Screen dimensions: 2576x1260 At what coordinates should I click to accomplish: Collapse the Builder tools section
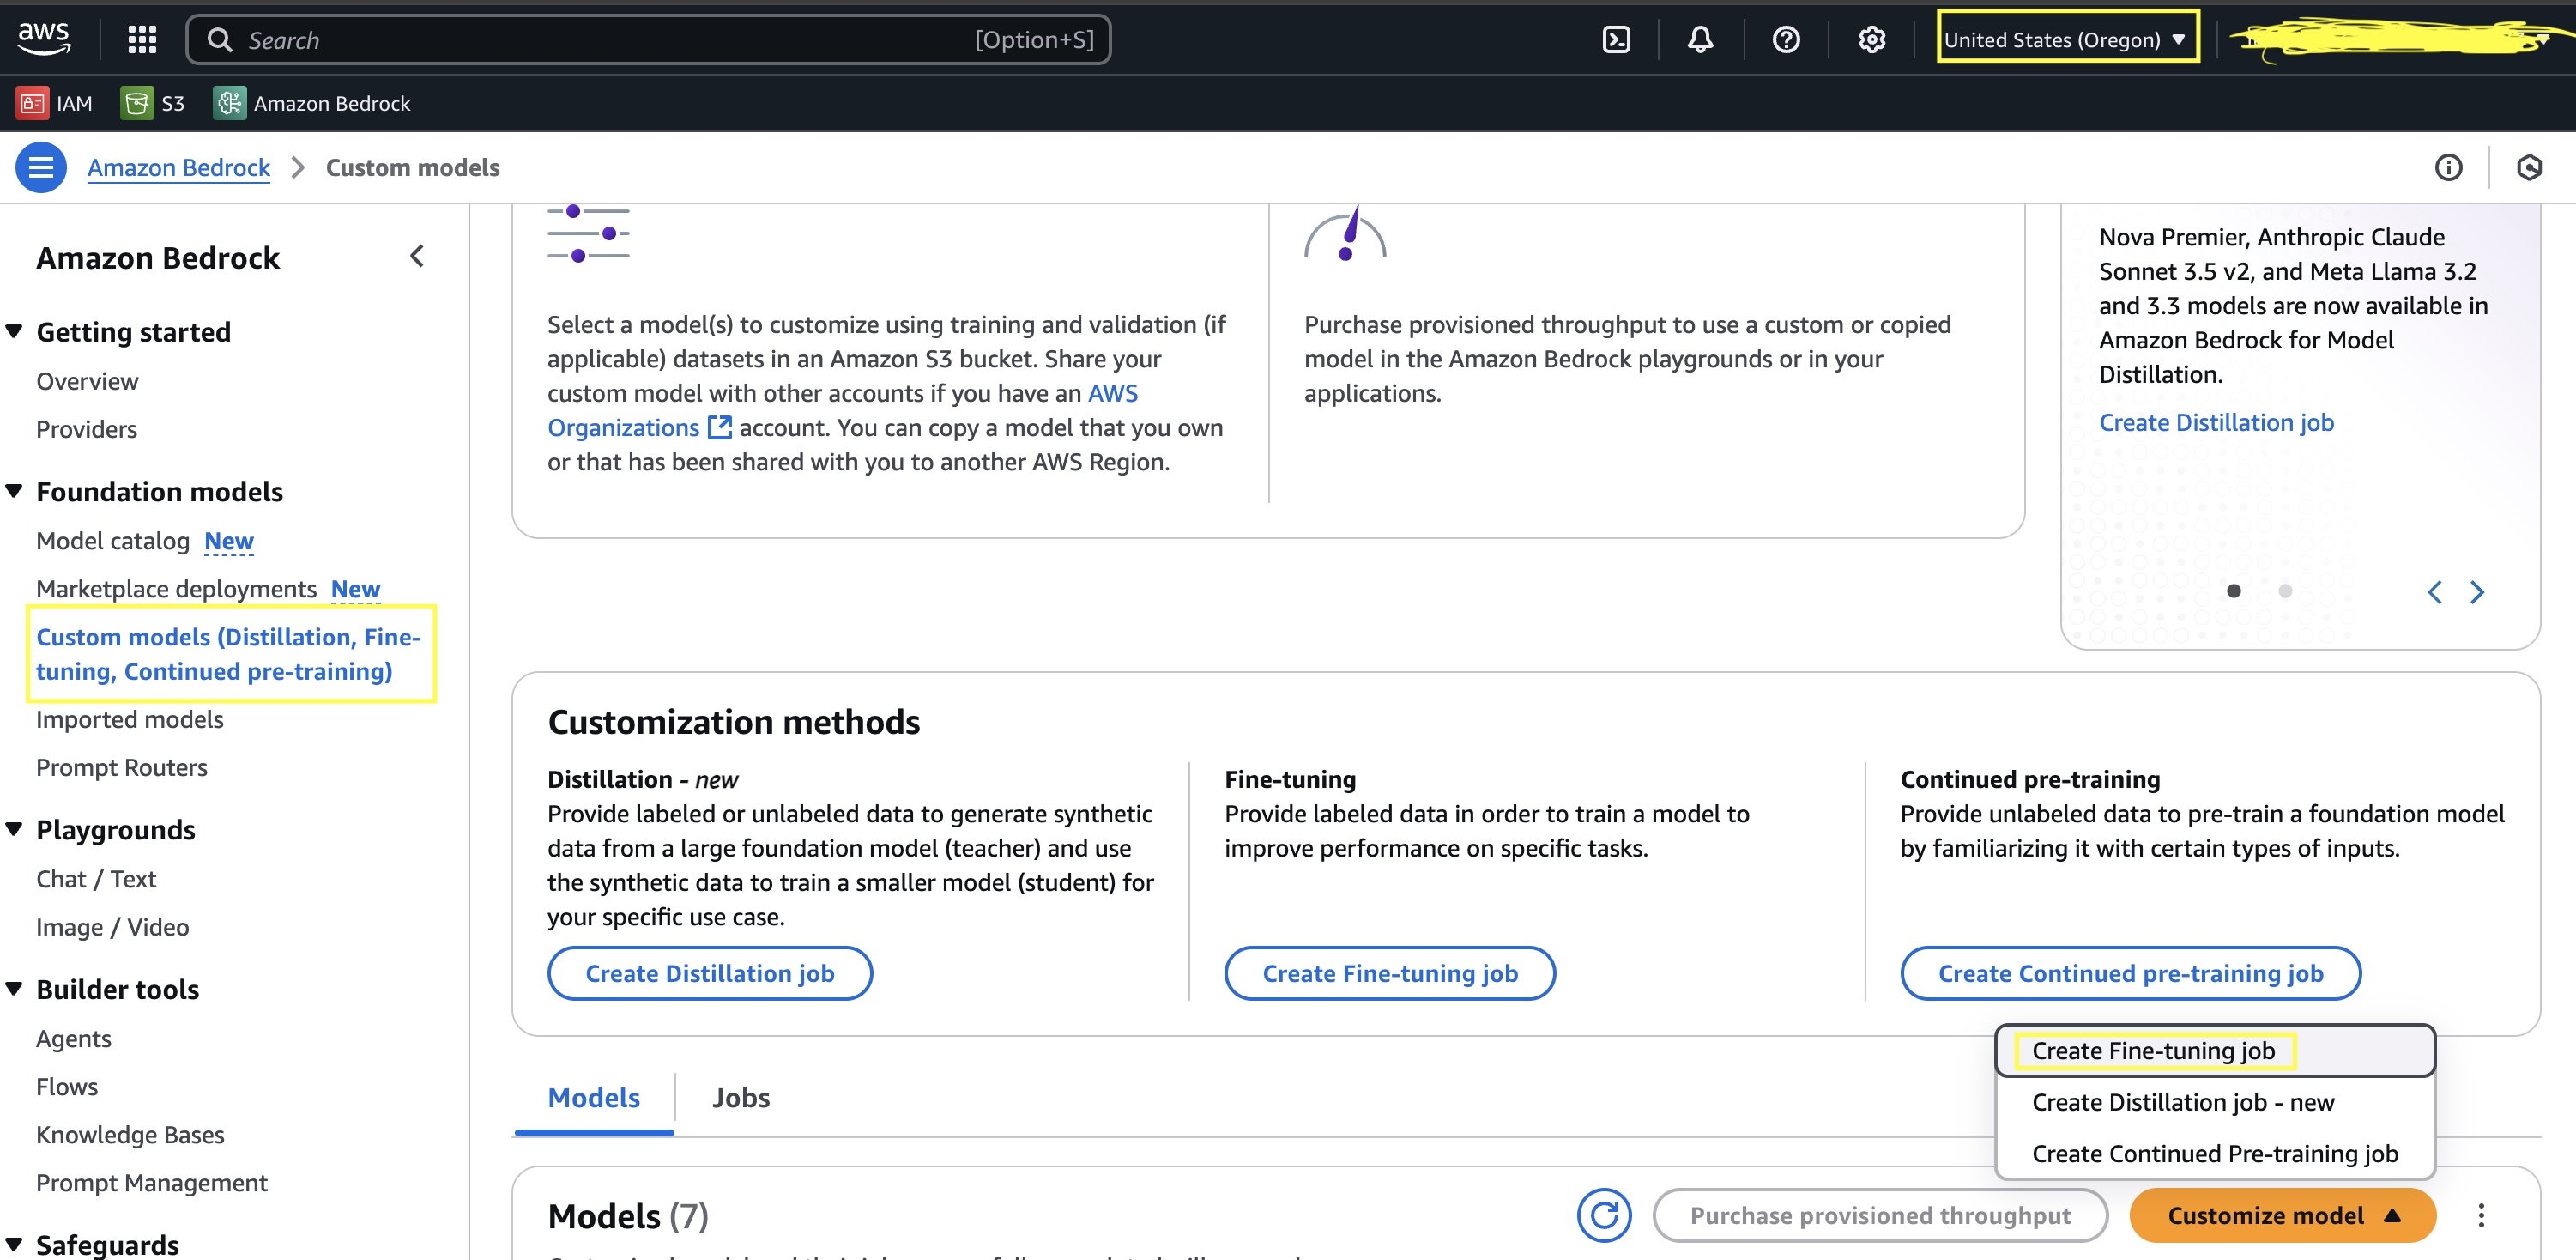[14, 988]
